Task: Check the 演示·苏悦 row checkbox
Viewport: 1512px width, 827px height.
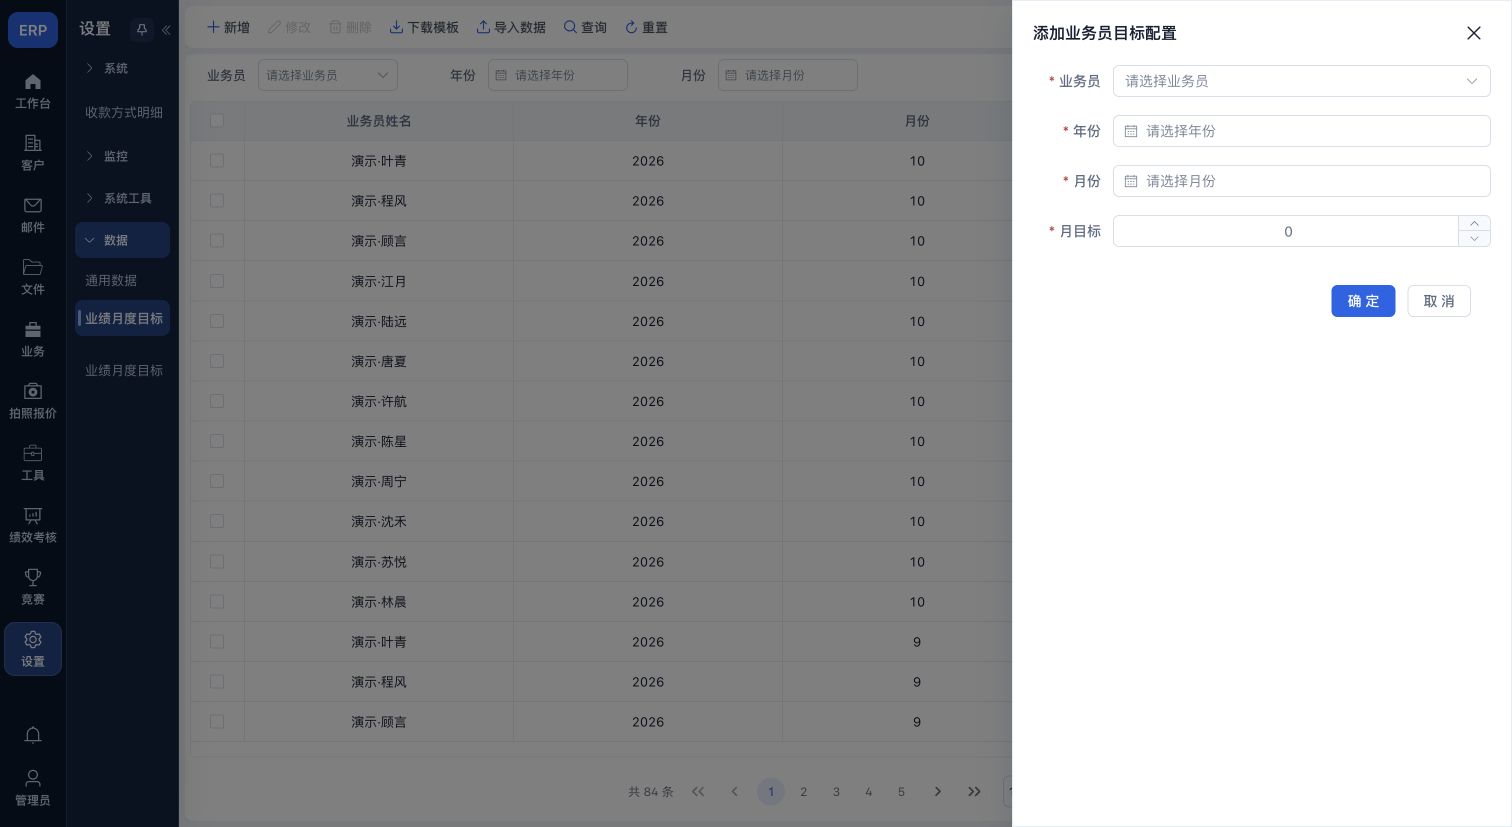Action: (217, 562)
